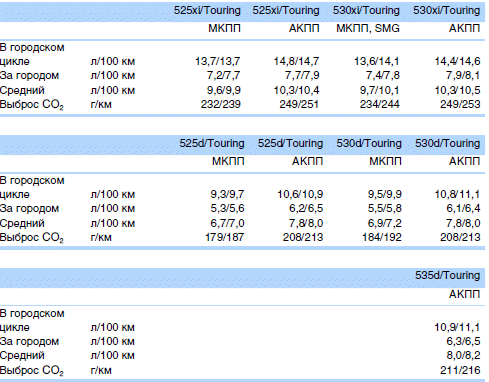Select the CO2 emission value 232/239

click(x=220, y=104)
